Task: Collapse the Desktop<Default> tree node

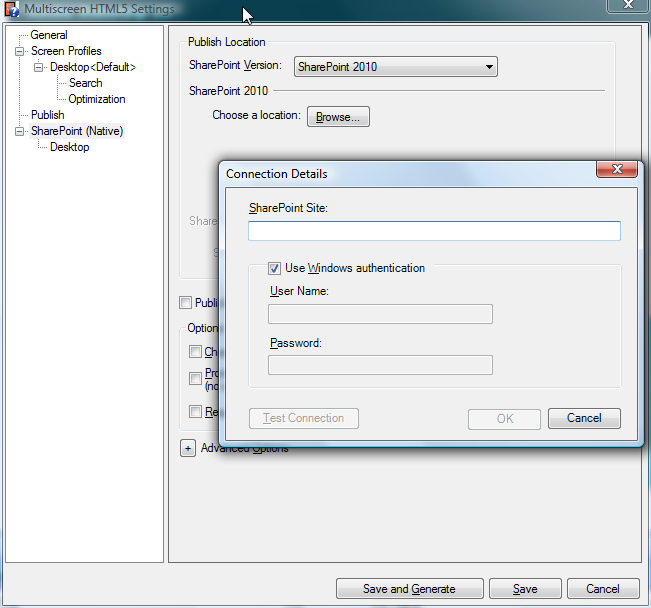Action: [39, 67]
